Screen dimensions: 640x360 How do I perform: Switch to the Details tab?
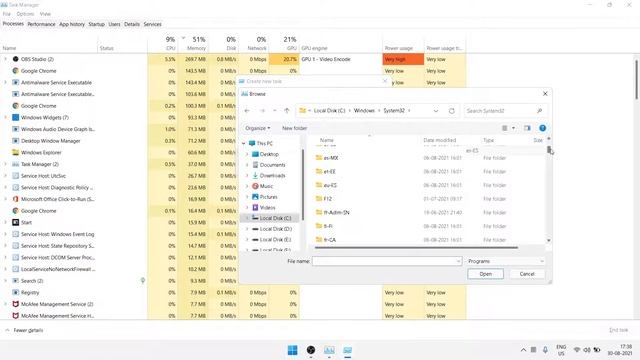[x=131, y=24]
